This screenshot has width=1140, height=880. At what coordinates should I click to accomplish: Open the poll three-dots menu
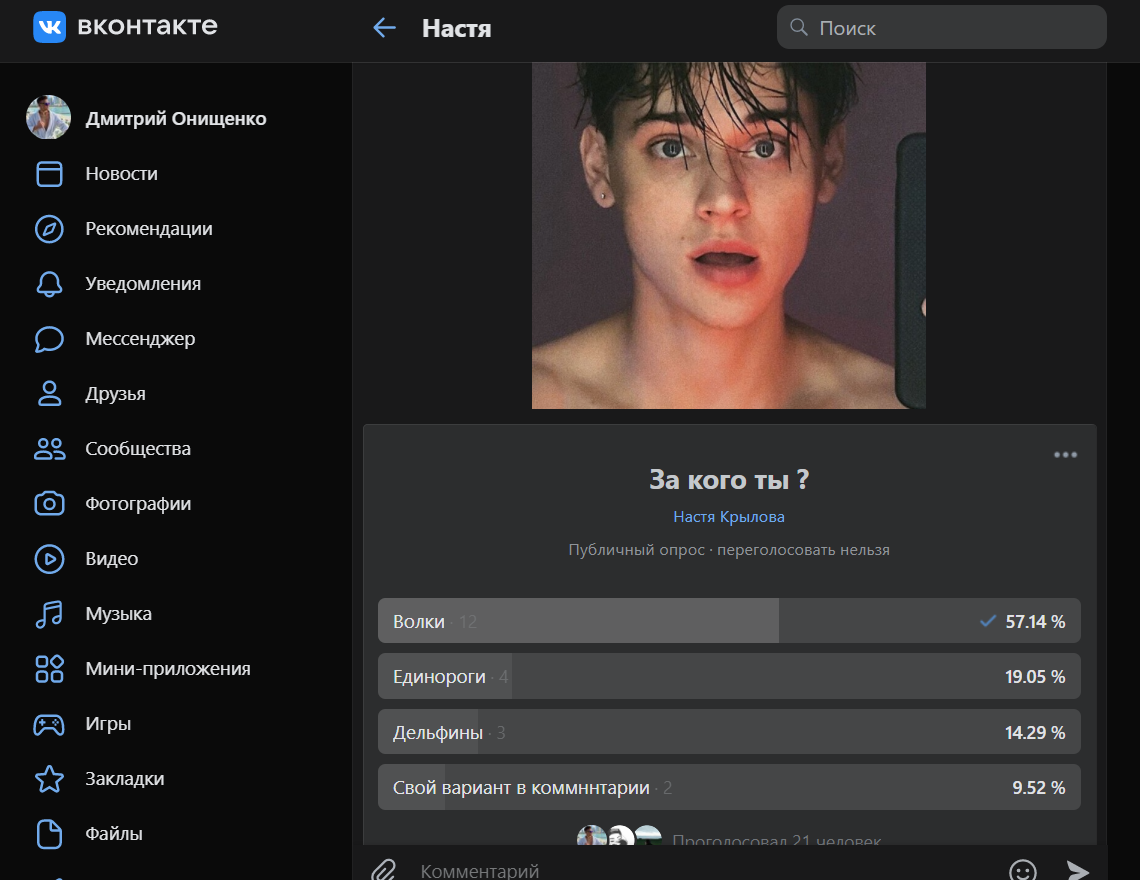pos(1065,455)
